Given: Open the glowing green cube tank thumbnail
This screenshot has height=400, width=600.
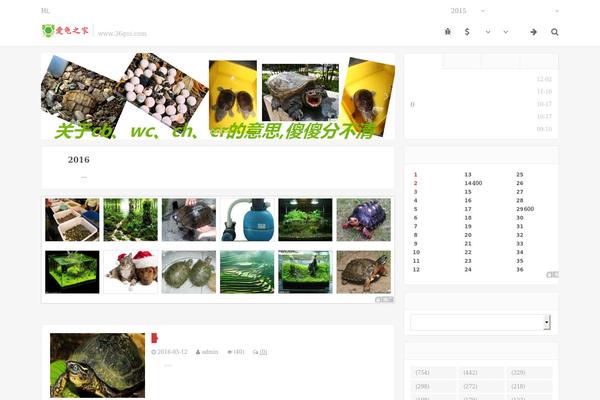Looking at the screenshot, I should pos(72,272).
